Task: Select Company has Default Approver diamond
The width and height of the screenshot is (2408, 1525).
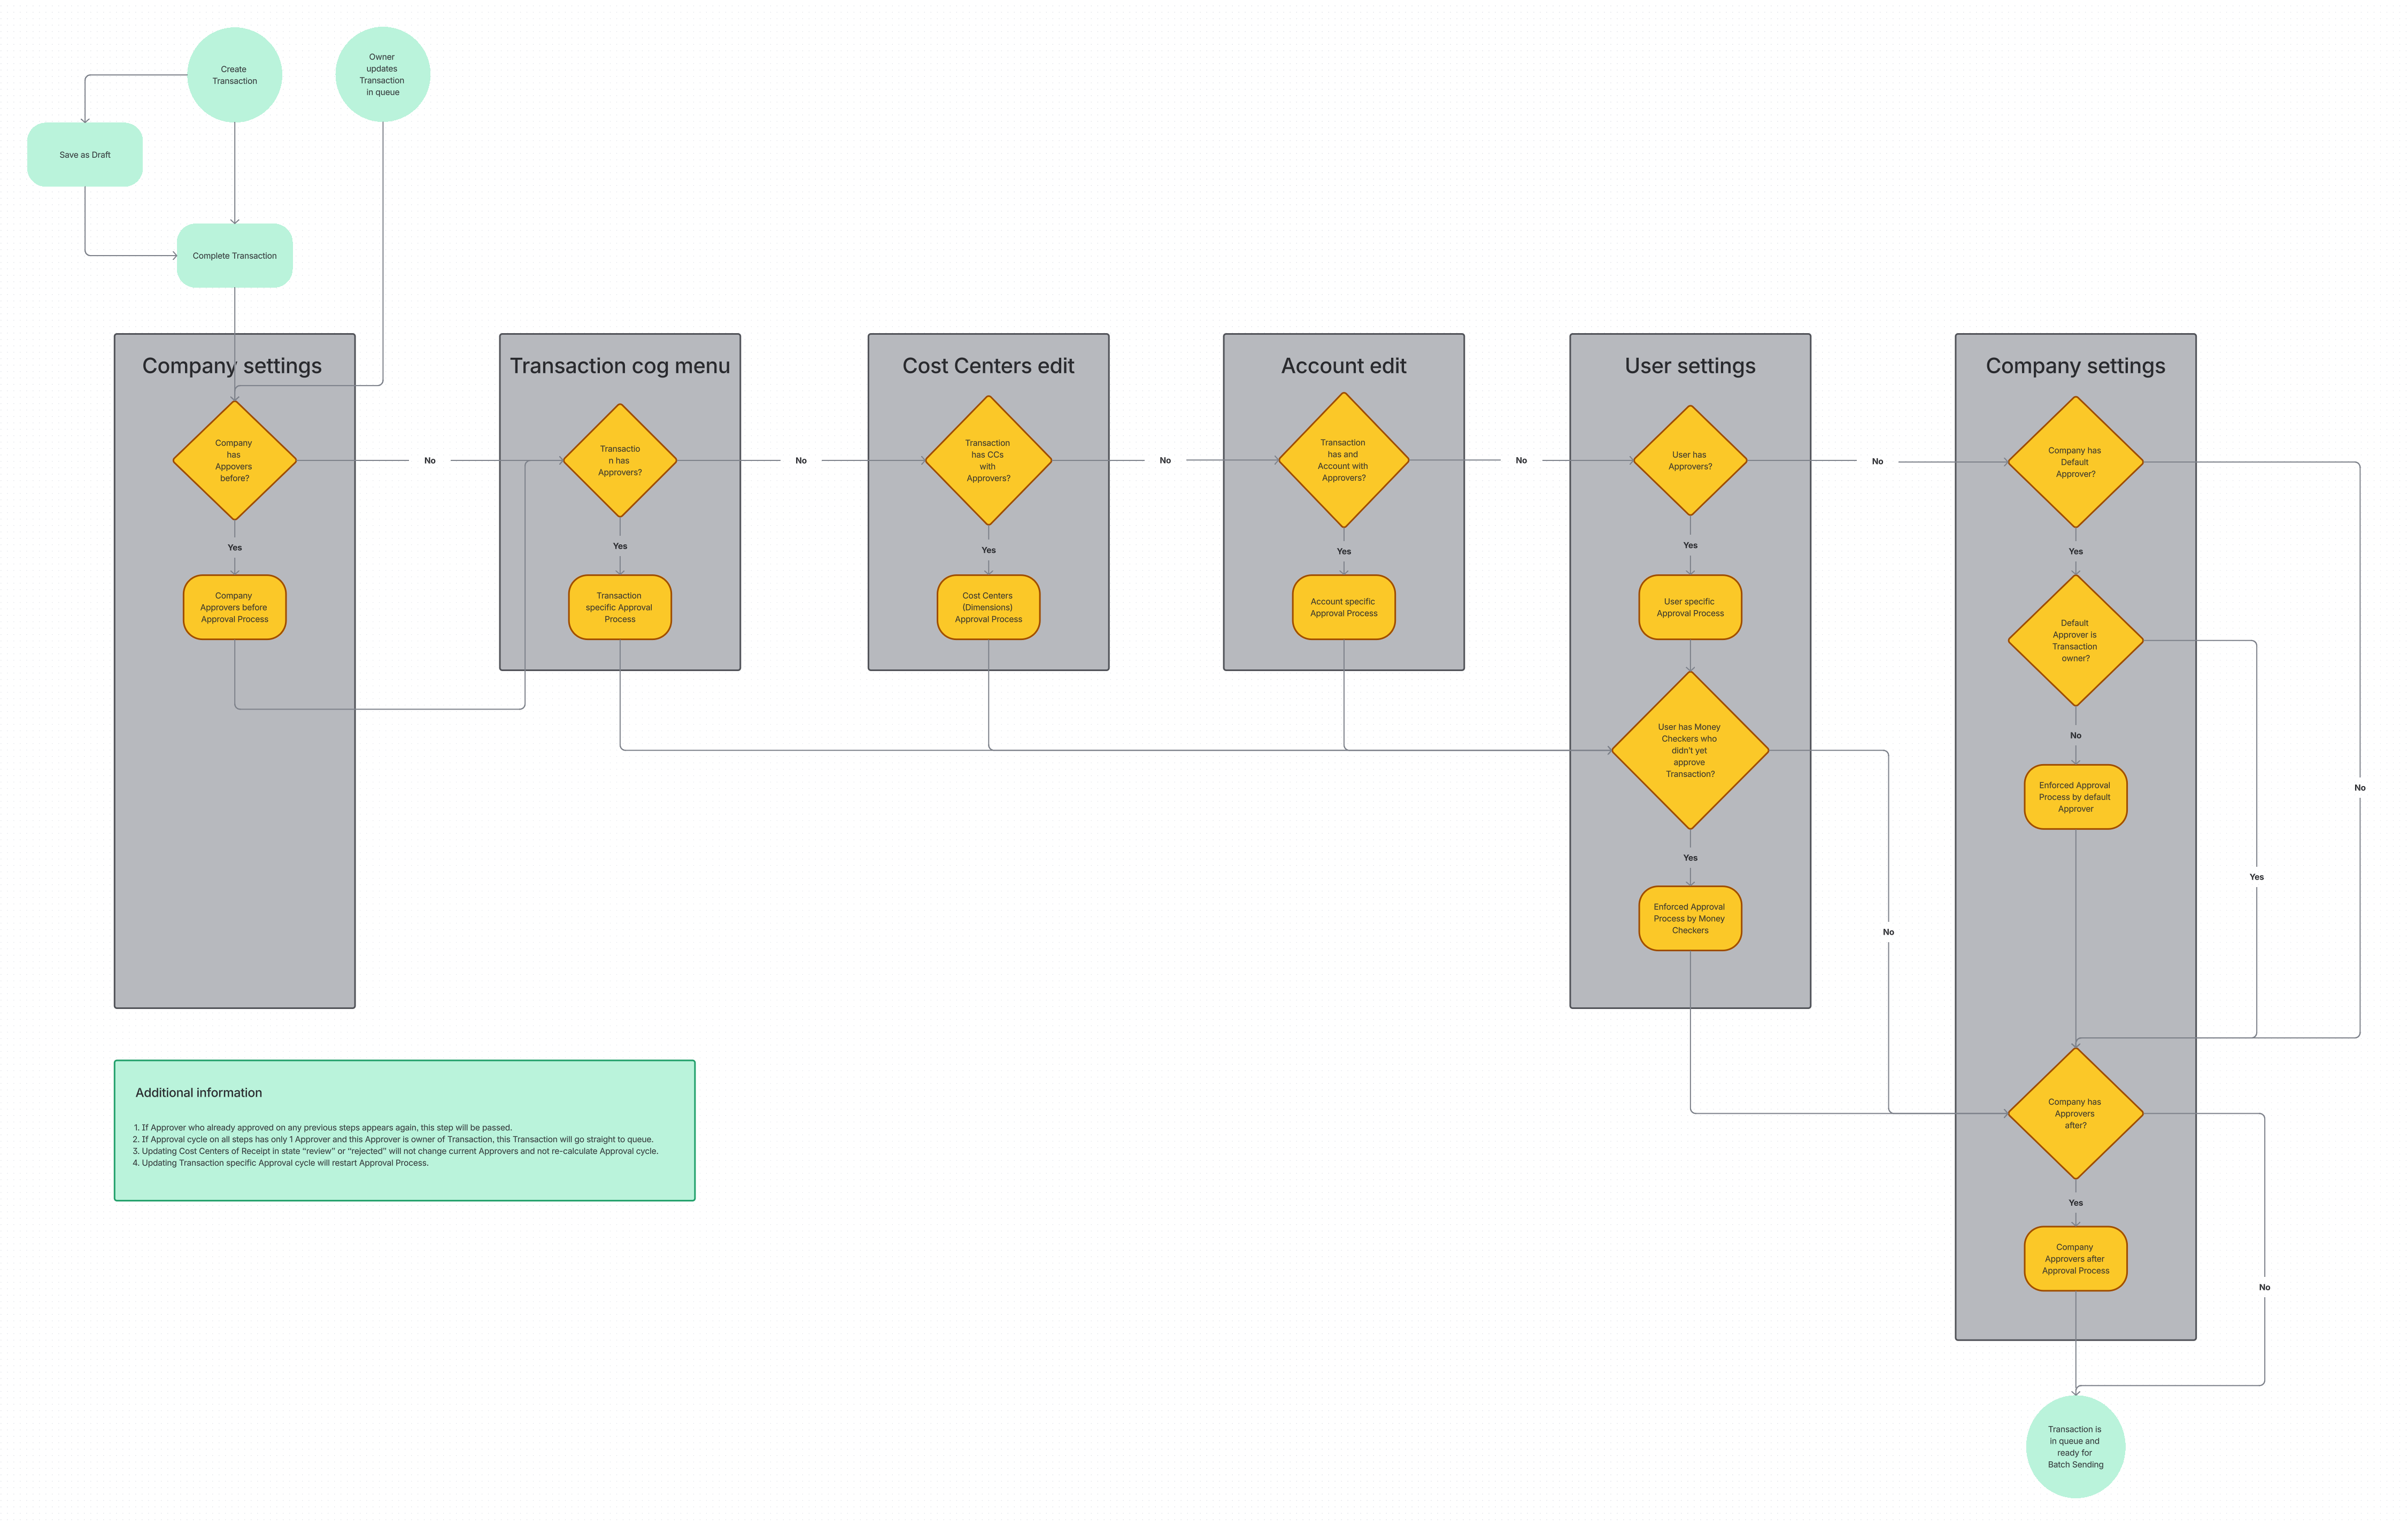Action: pos(2075,462)
